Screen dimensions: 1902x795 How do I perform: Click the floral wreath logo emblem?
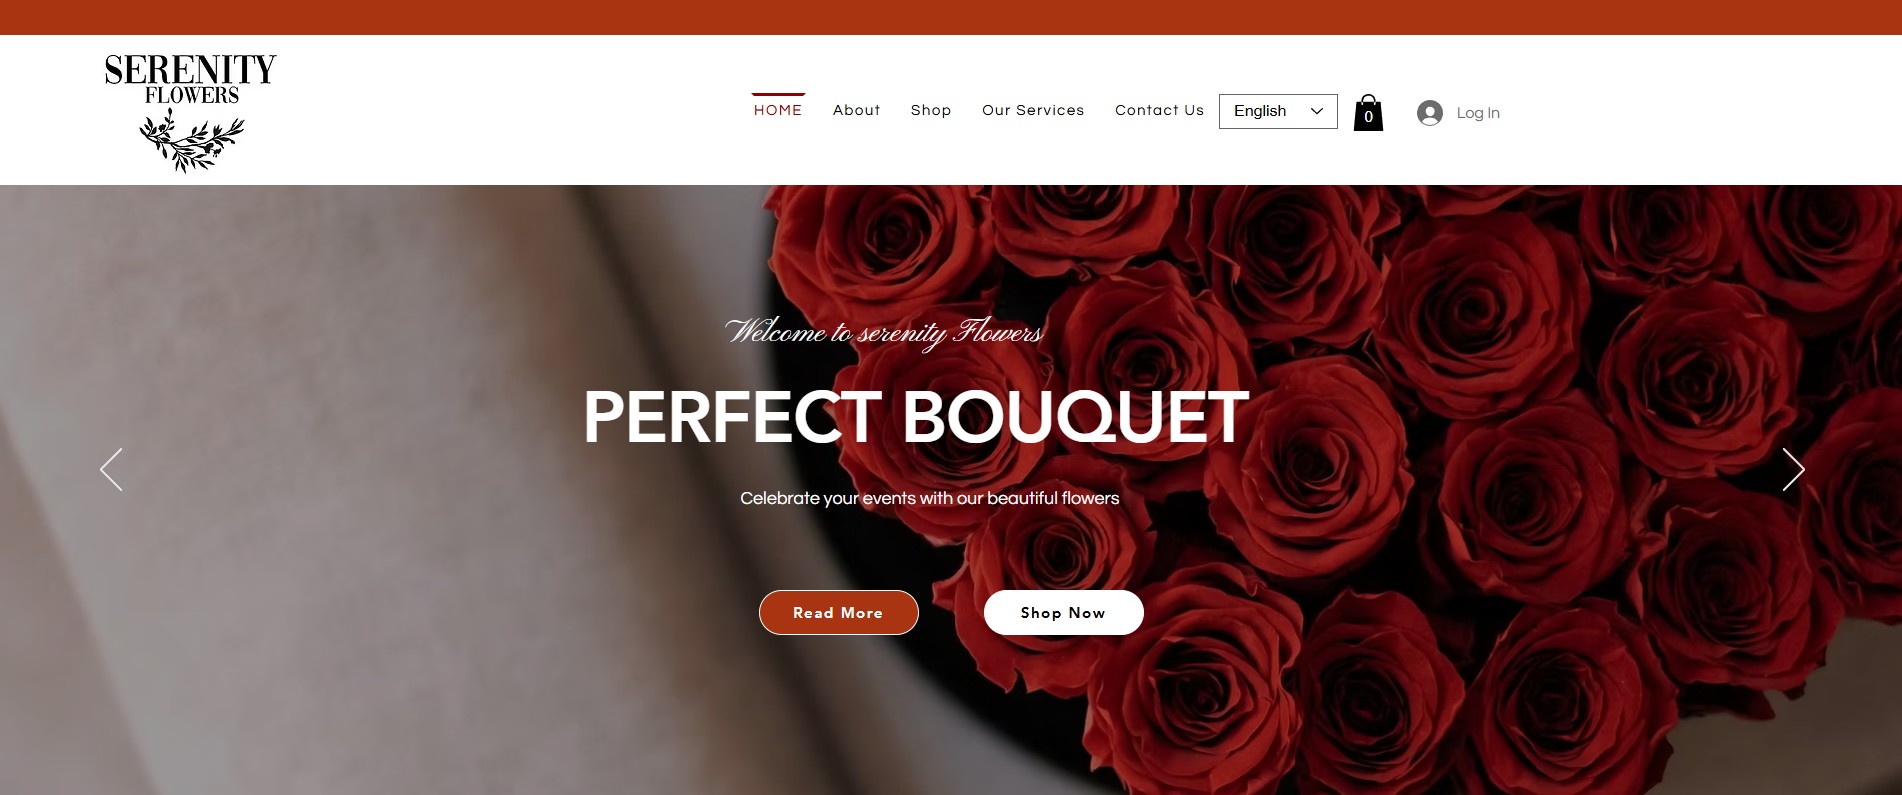pos(191,141)
